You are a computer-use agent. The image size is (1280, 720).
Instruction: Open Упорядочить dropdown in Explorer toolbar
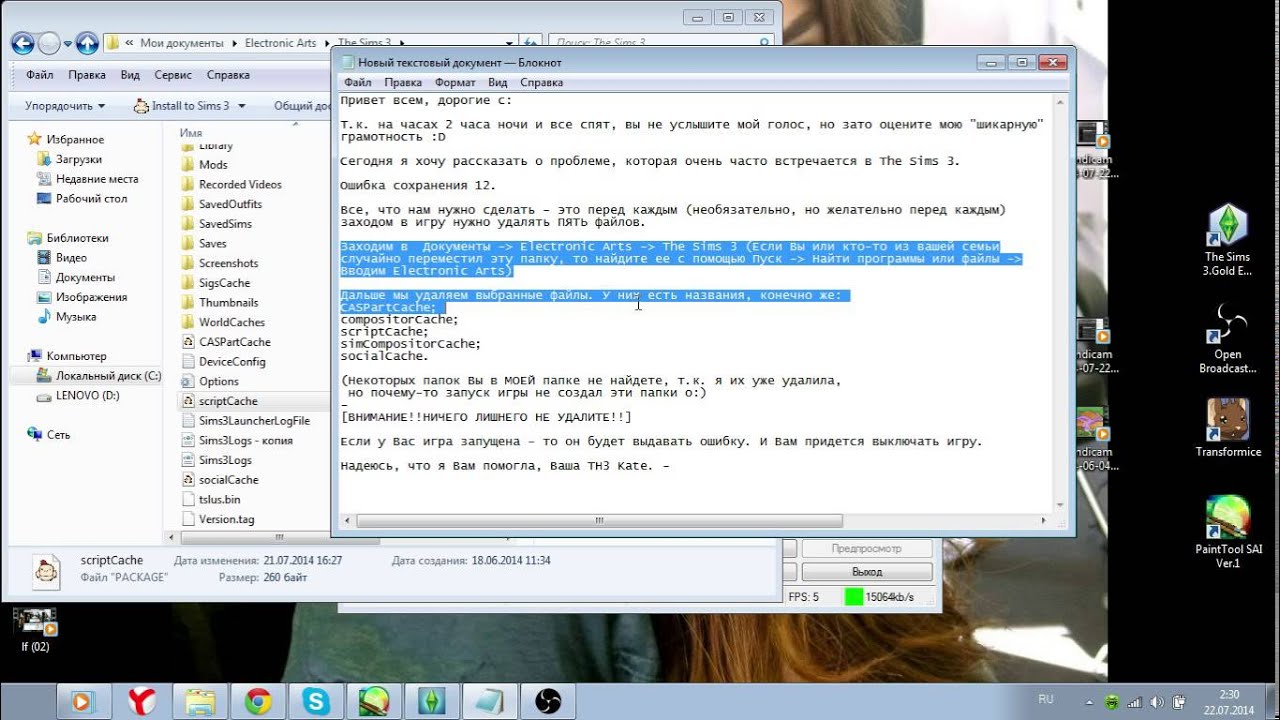pos(65,106)
